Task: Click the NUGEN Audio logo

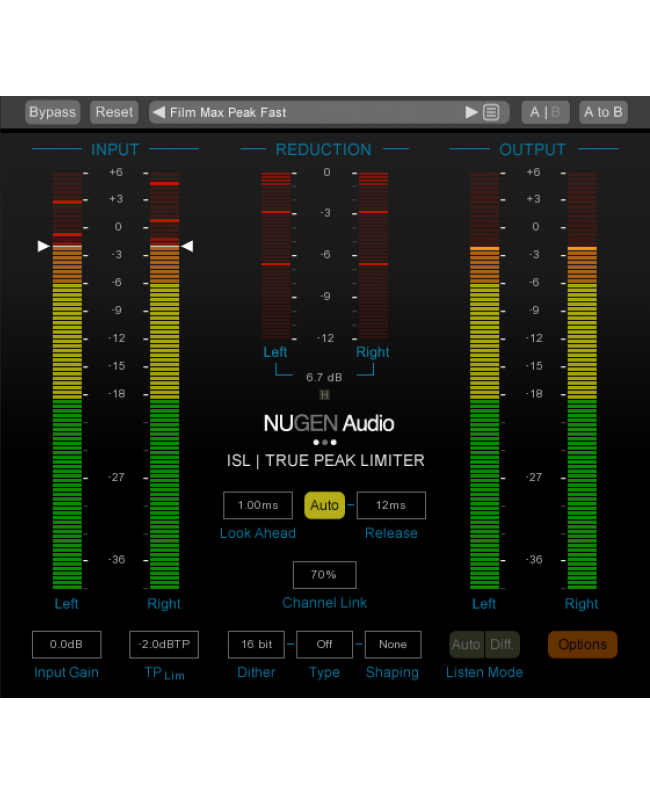Action: (x=329, y=423)
